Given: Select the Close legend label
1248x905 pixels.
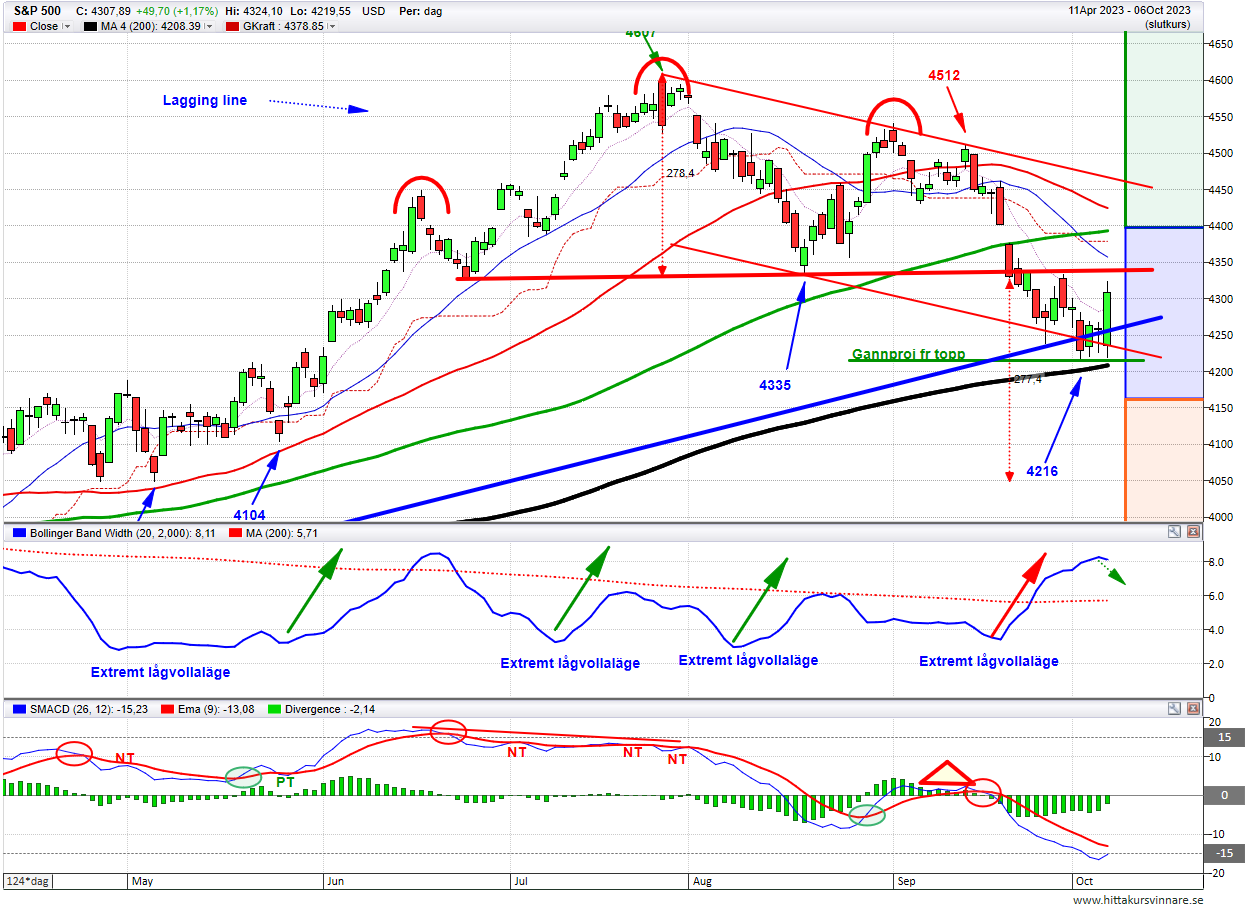Looking at the screenshot, I should pos(44,27).
